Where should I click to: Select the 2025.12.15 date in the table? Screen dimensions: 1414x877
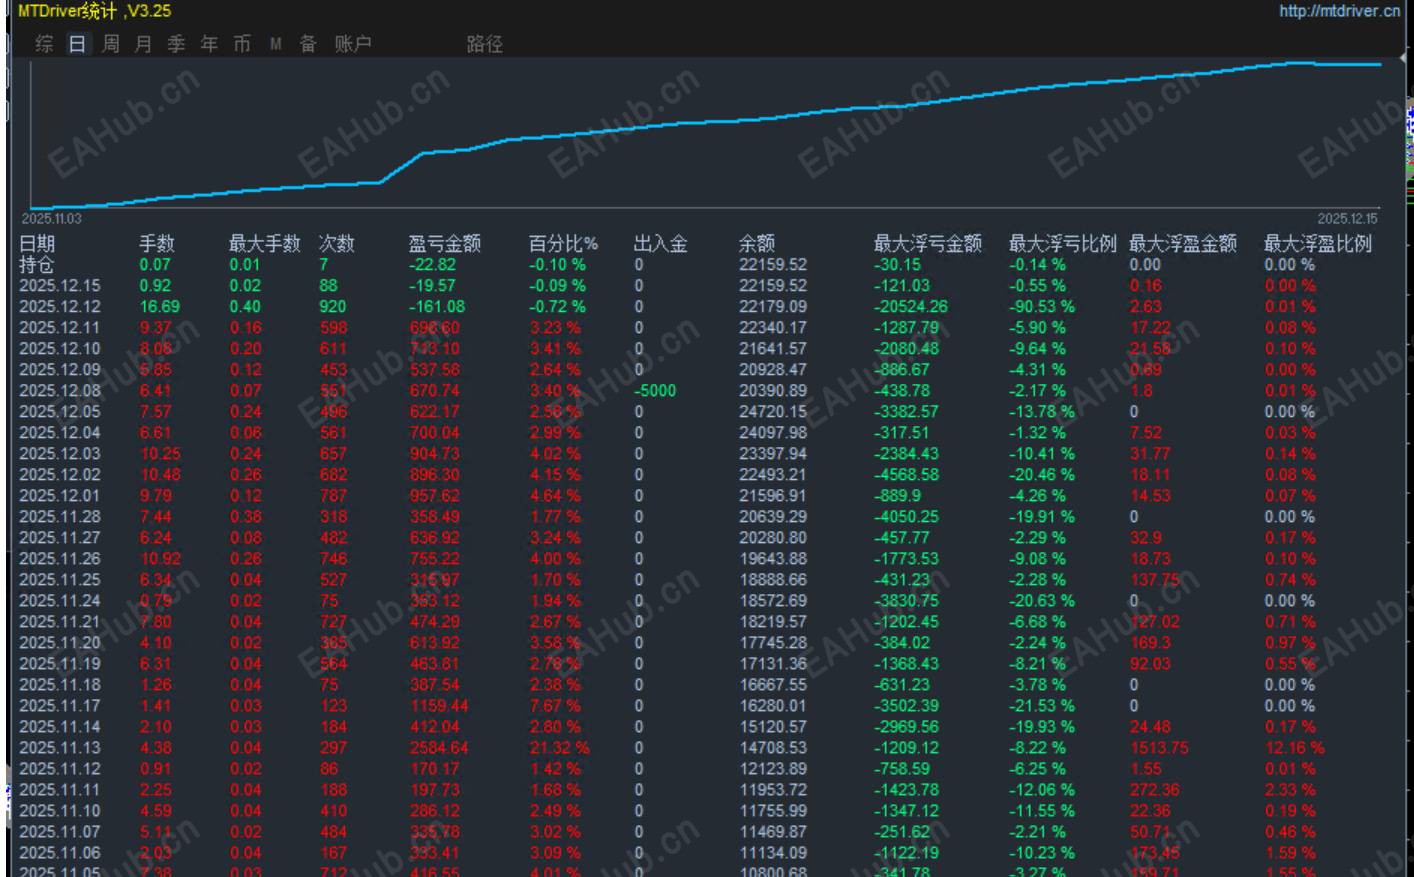click(x=60, y=286)
